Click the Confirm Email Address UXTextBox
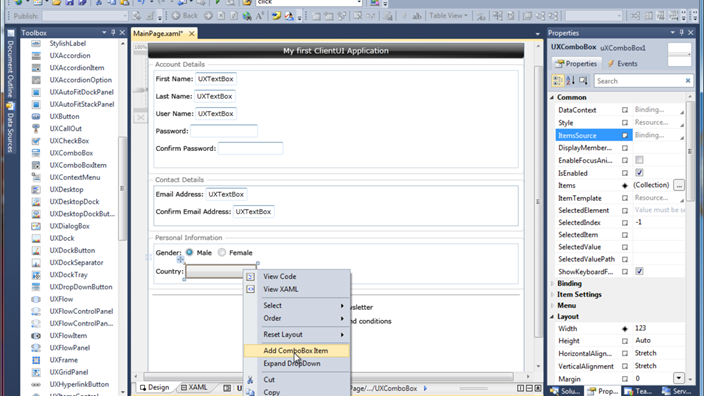Viewport: 704px width, 396px height. point(253,211)
